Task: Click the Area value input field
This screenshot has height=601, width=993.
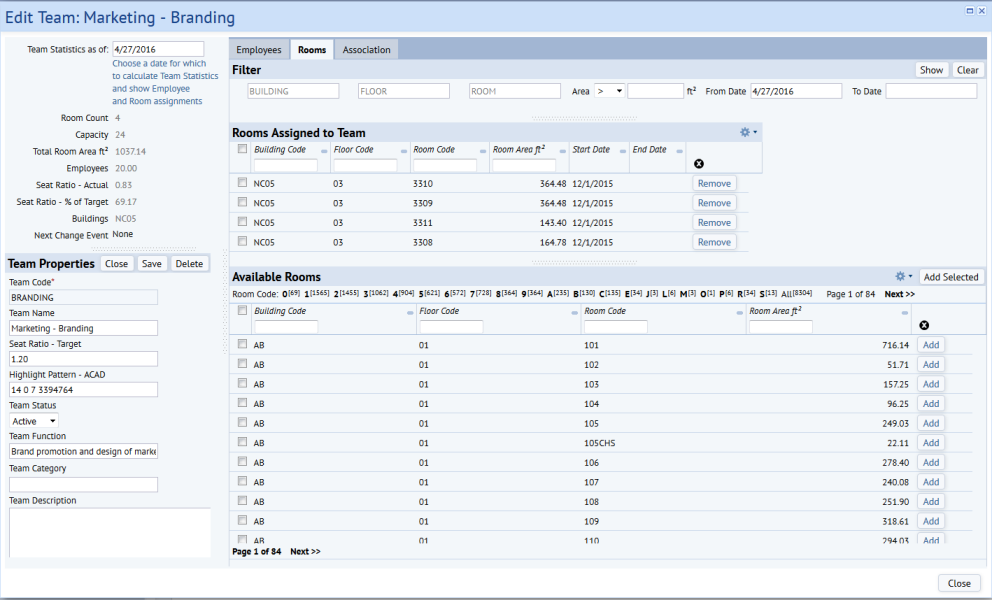Action: pyautogui.click(x=655, y=91)
